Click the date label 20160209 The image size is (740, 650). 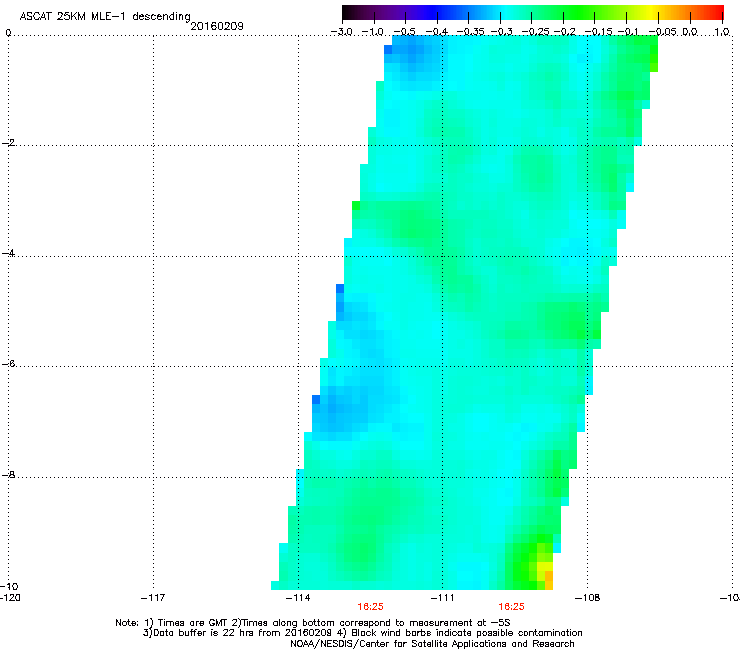point(217,26)
